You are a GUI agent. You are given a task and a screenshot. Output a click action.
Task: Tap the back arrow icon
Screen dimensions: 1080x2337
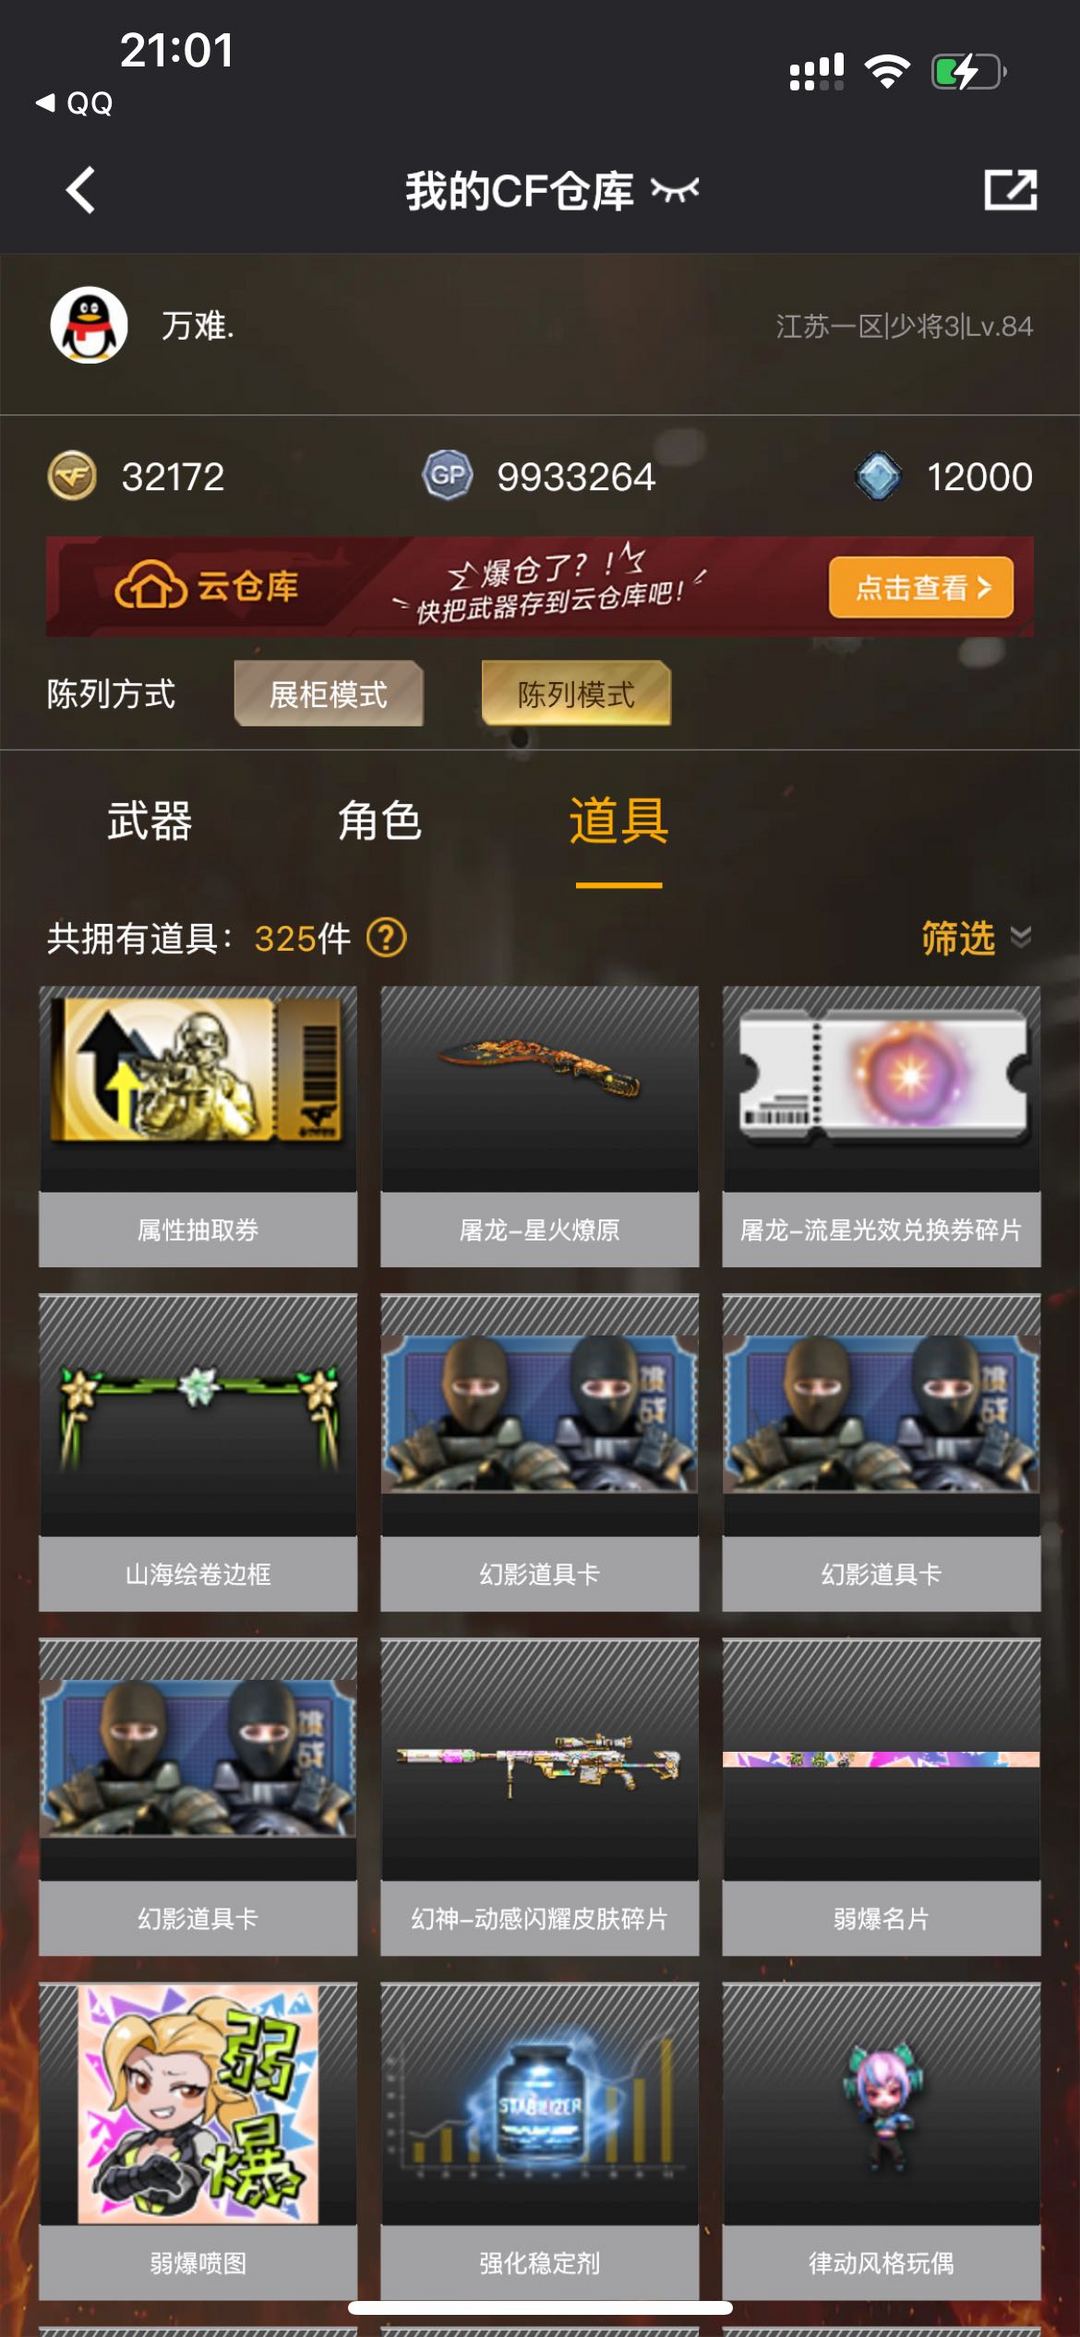click(81, 190)
